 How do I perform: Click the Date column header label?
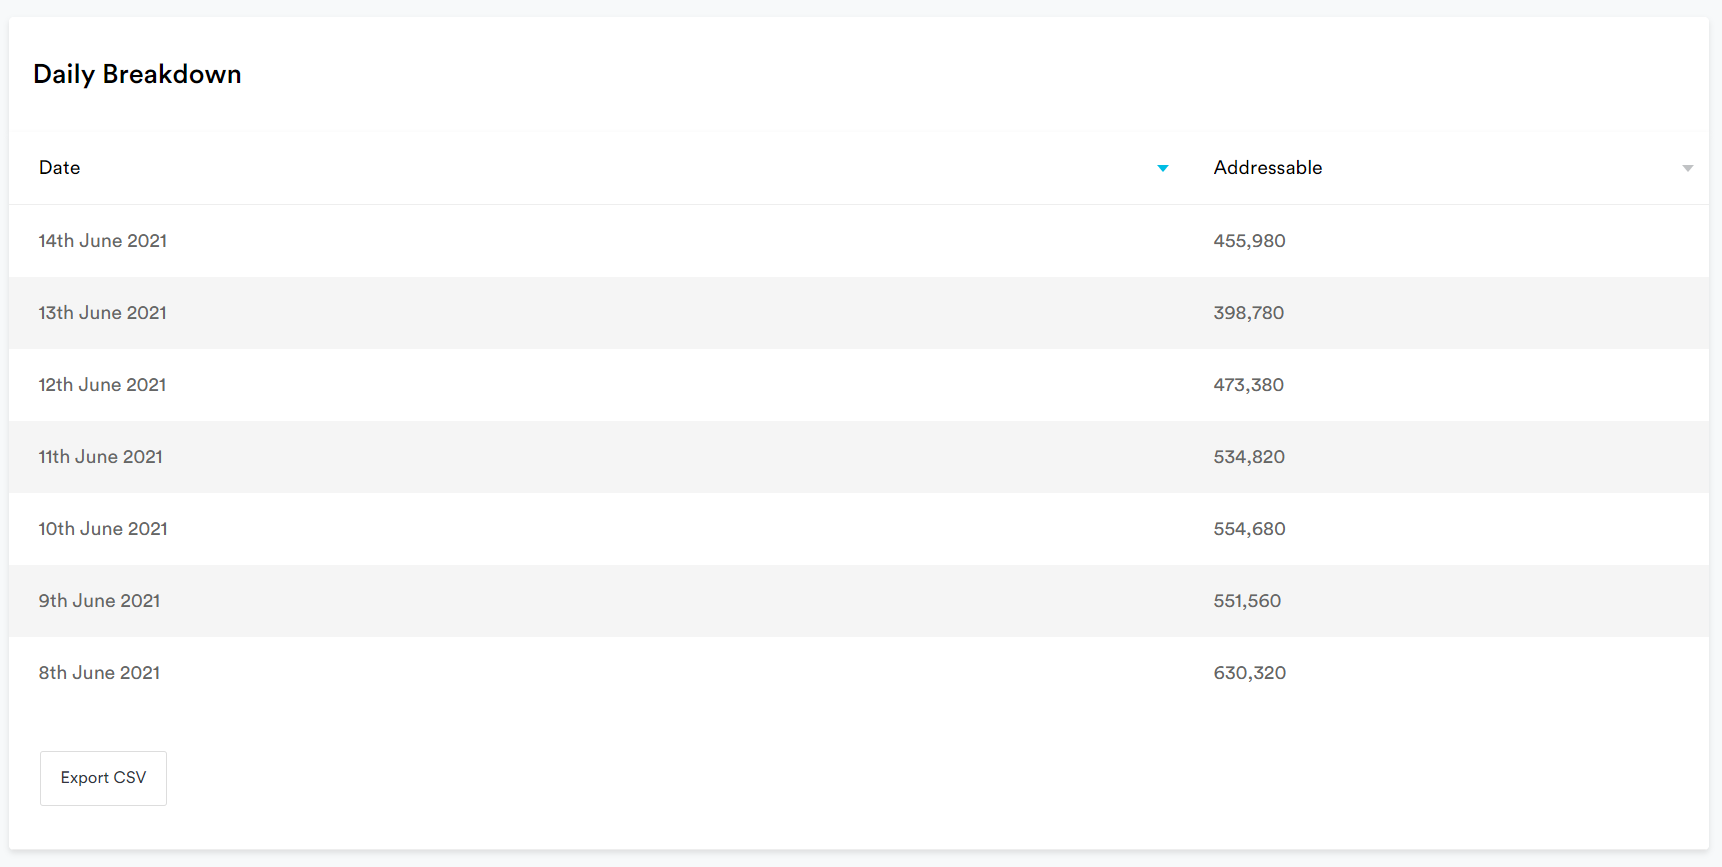click(60, 168)
